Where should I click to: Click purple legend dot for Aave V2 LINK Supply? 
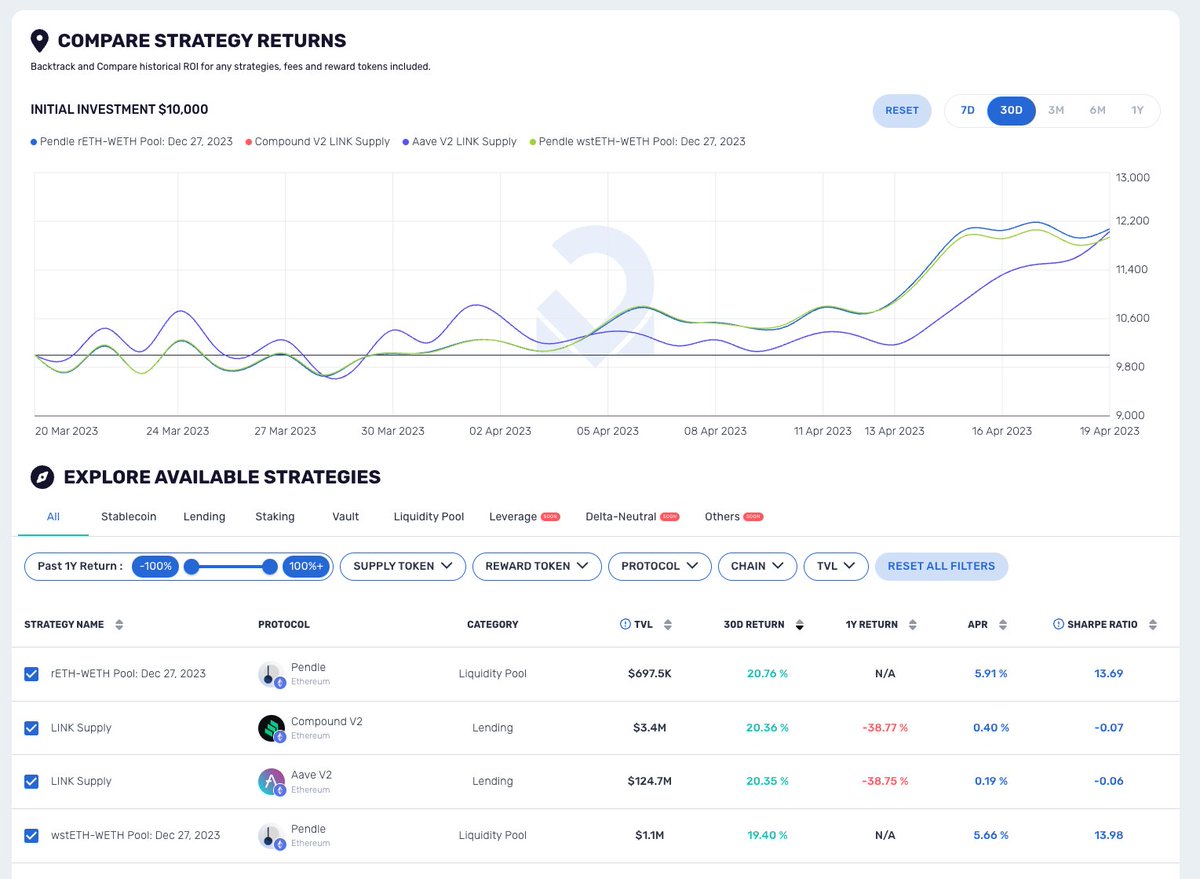(x=406, y=142)
